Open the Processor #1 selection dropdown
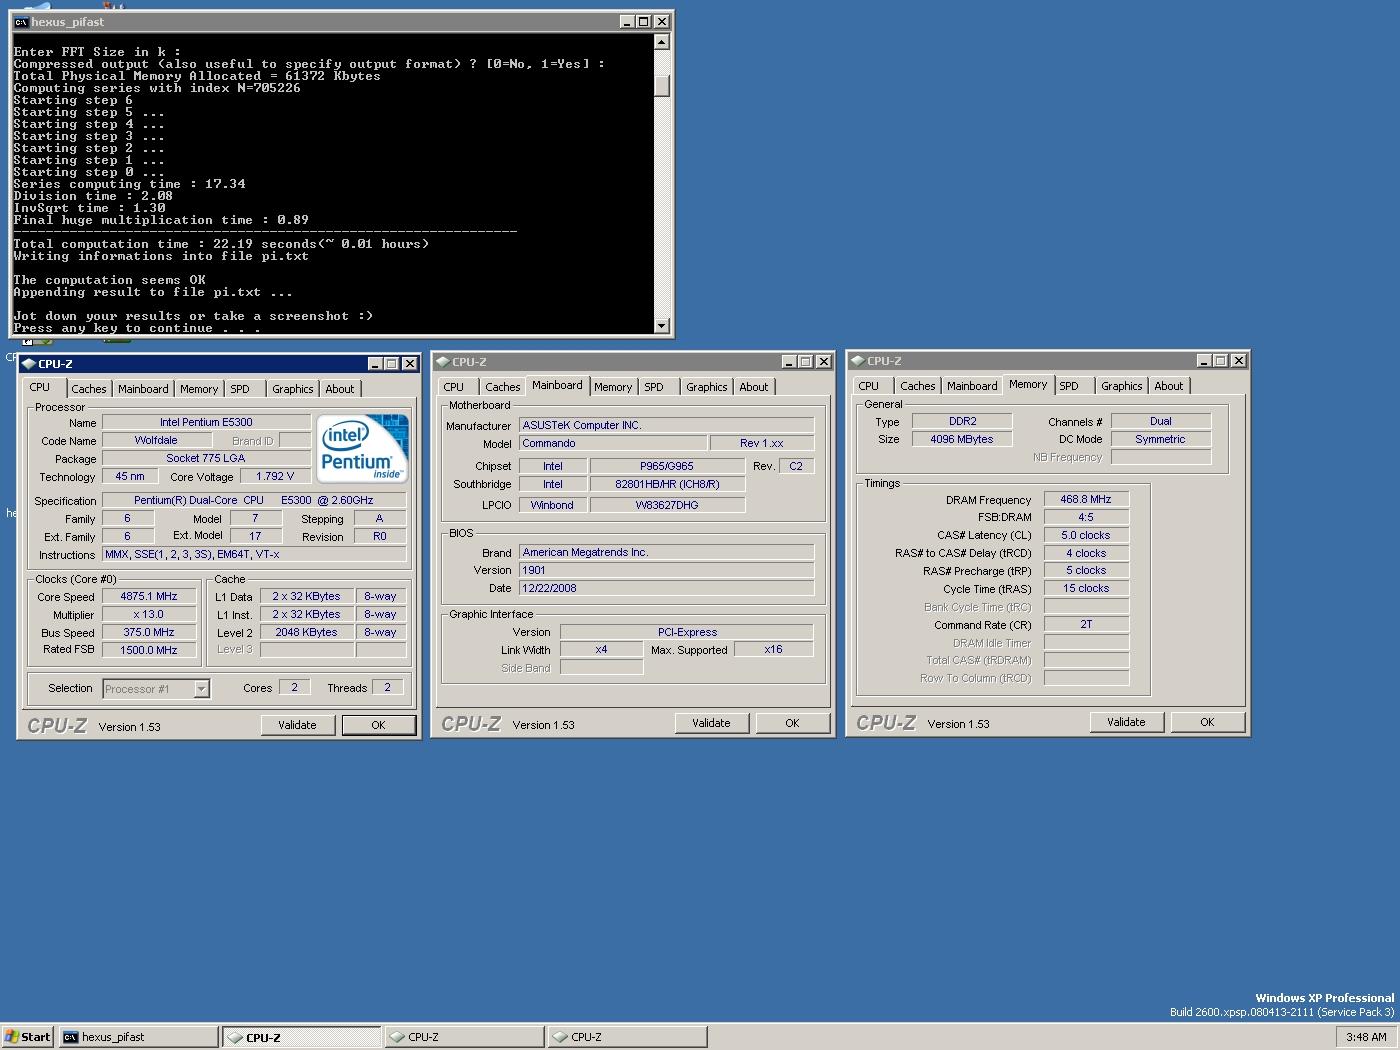Image resolution: width=1400 pixels, height=1050 pixels. [201, 689]
